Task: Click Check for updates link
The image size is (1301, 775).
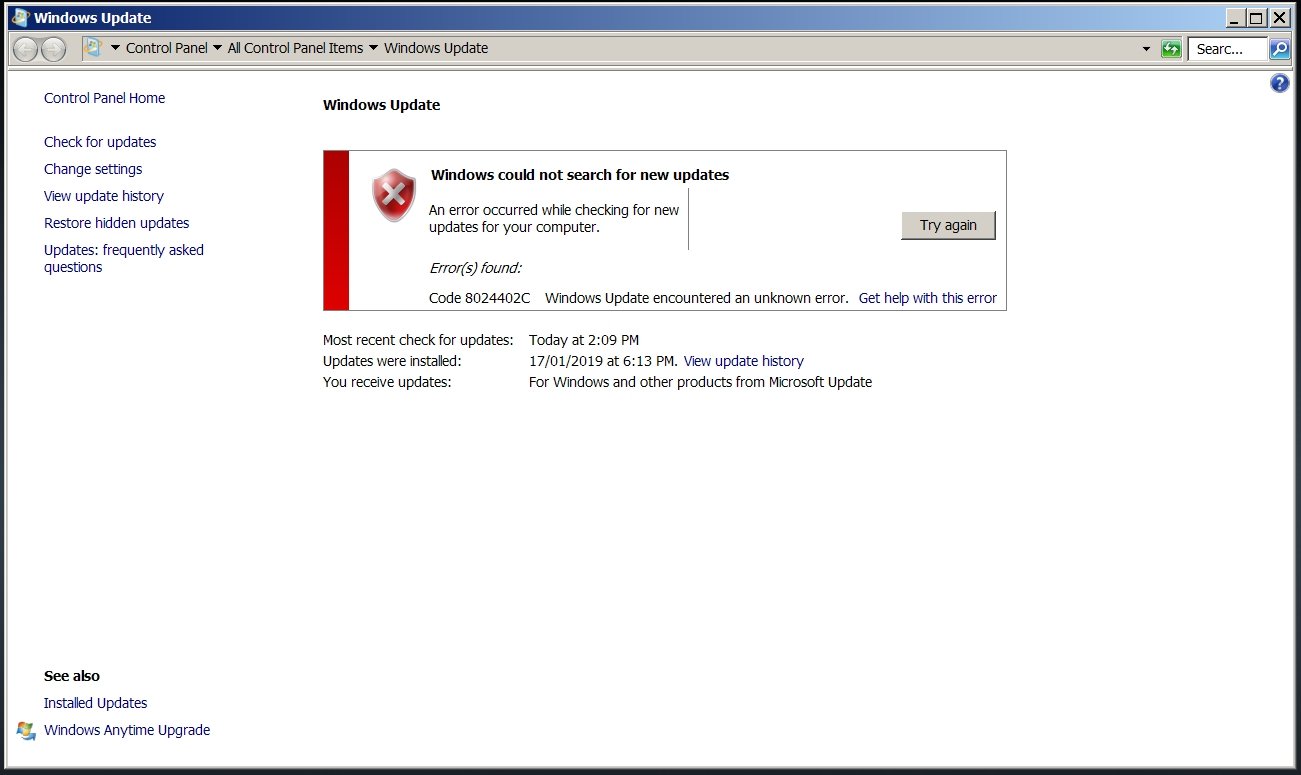Action: pos(100,142)
